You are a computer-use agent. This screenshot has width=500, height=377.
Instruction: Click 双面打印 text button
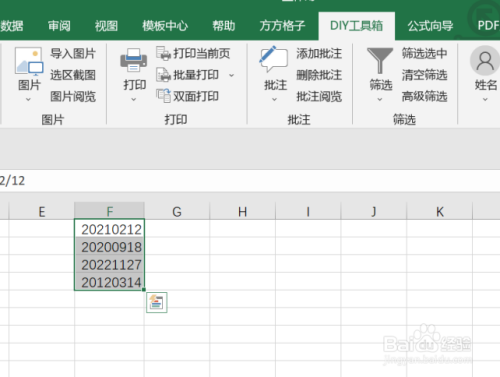196,96
